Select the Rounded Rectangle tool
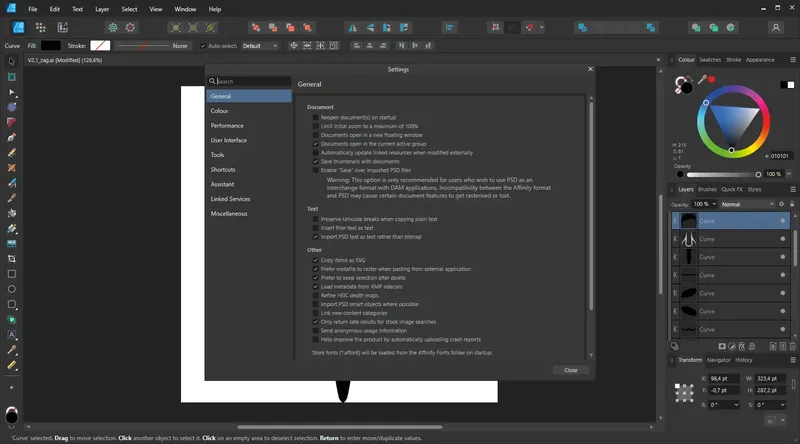Screen dimensions: 800x444 point(11,305)
